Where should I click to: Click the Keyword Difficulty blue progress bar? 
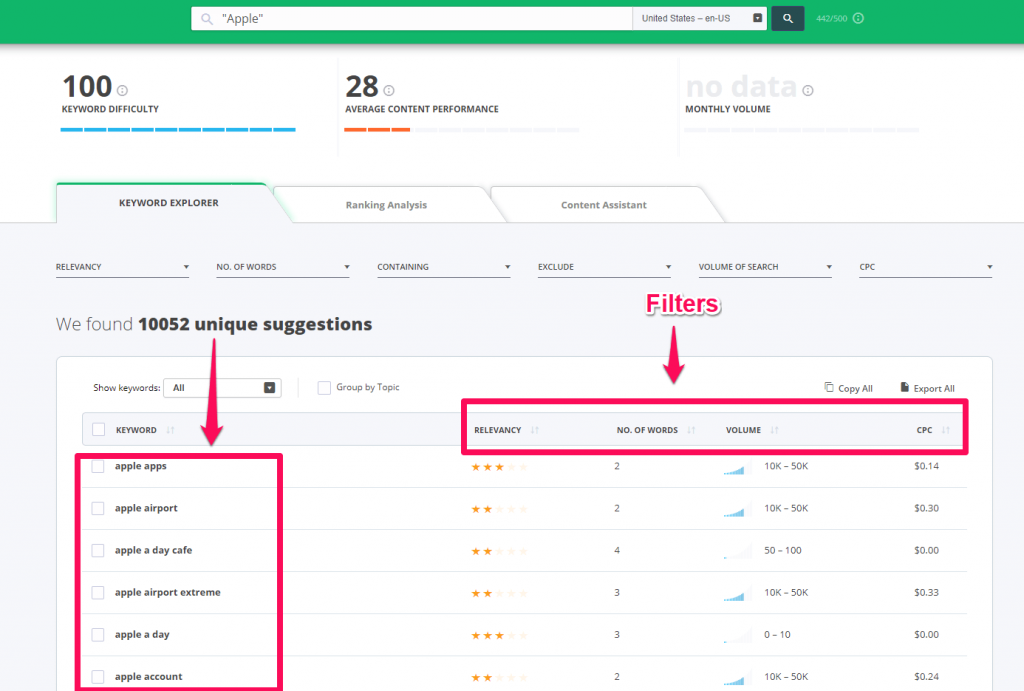(x=178, y=130)
